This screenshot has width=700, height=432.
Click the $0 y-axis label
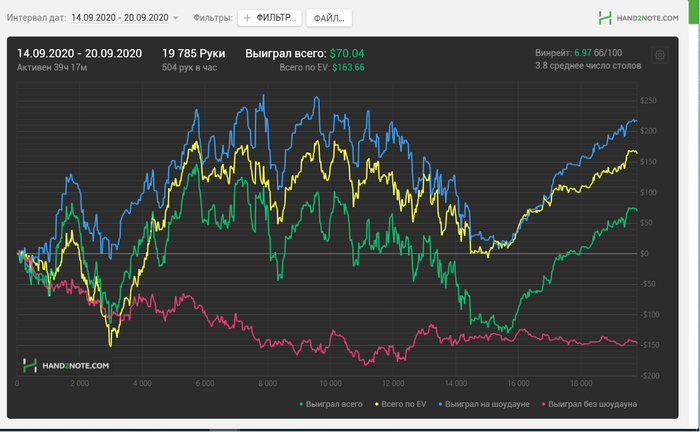tap(644, 253)
